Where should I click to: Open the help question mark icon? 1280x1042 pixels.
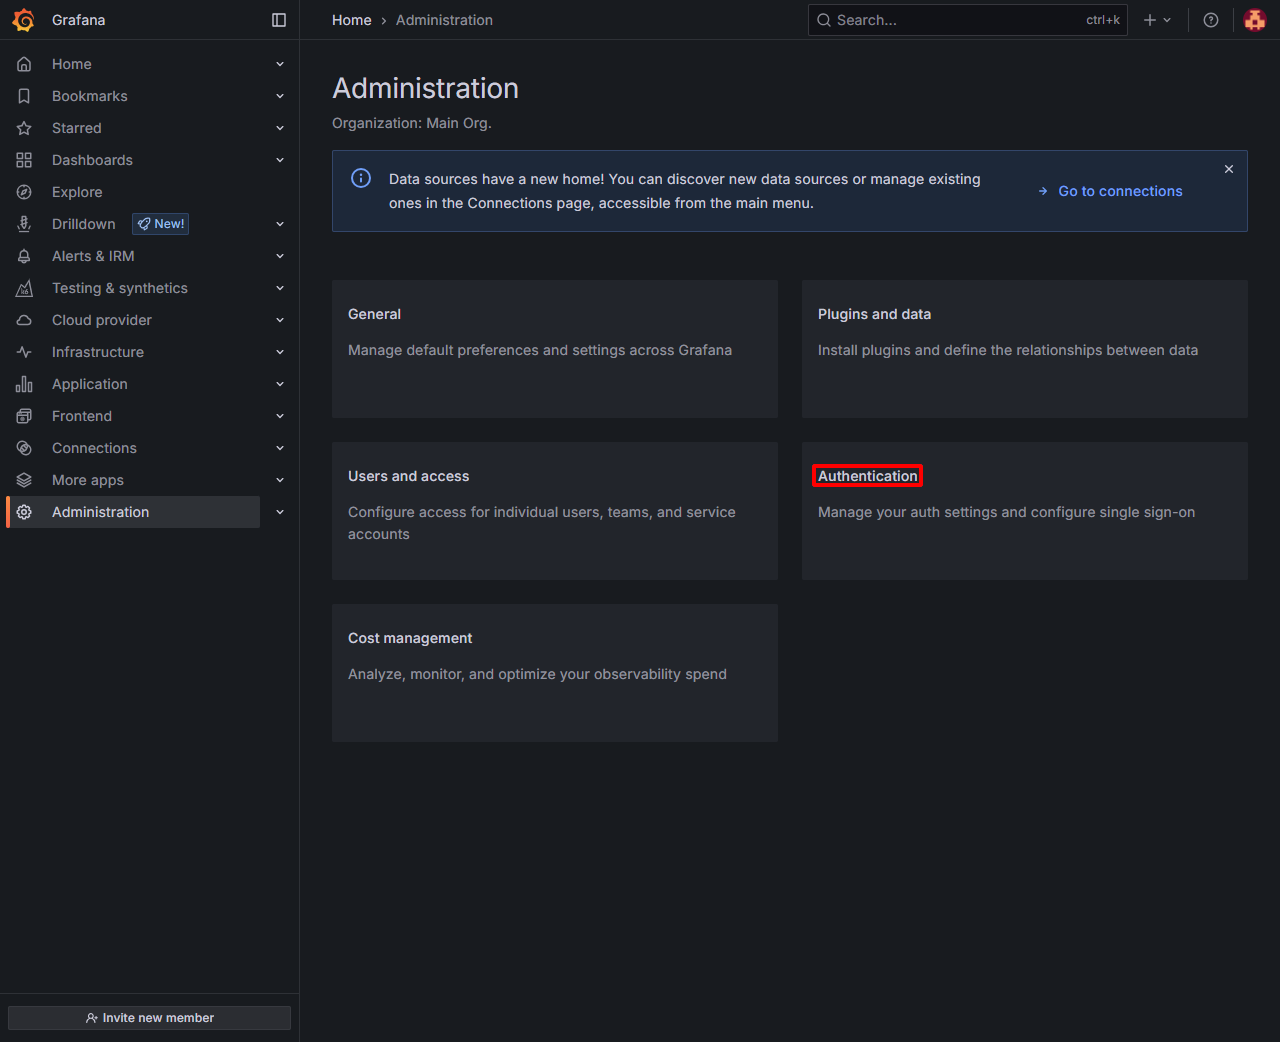click(x=1211, y=20)
